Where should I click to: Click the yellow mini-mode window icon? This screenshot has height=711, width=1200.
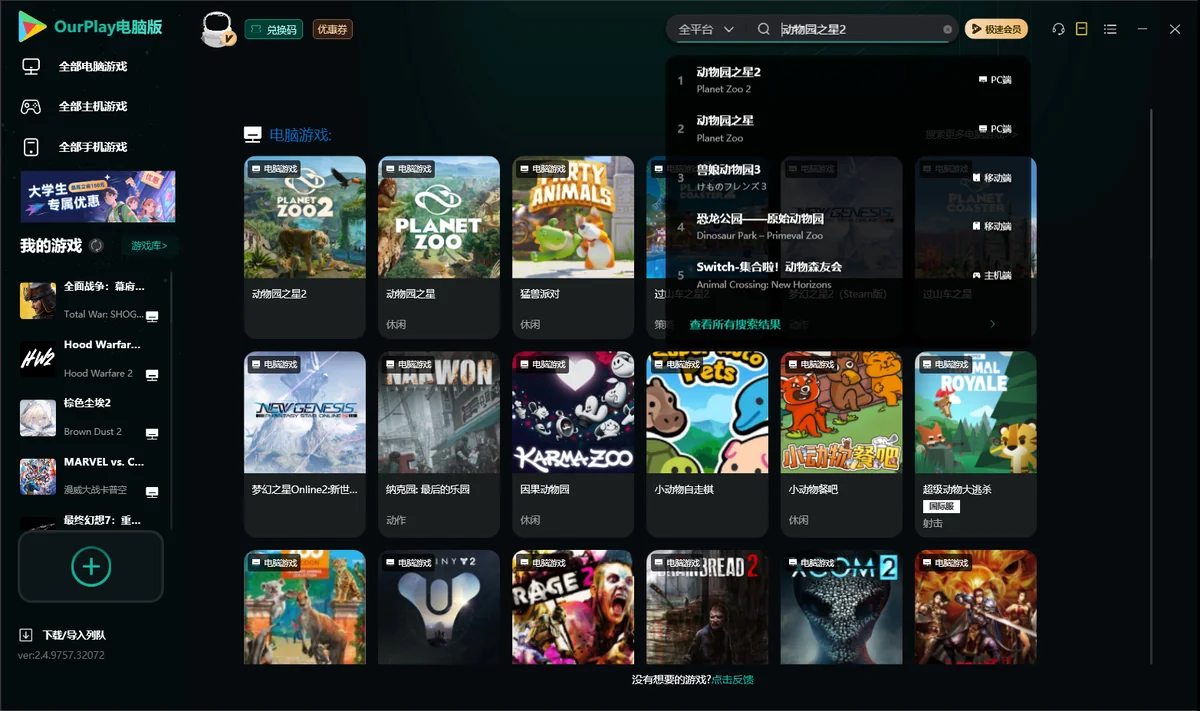pos(1082,30)
